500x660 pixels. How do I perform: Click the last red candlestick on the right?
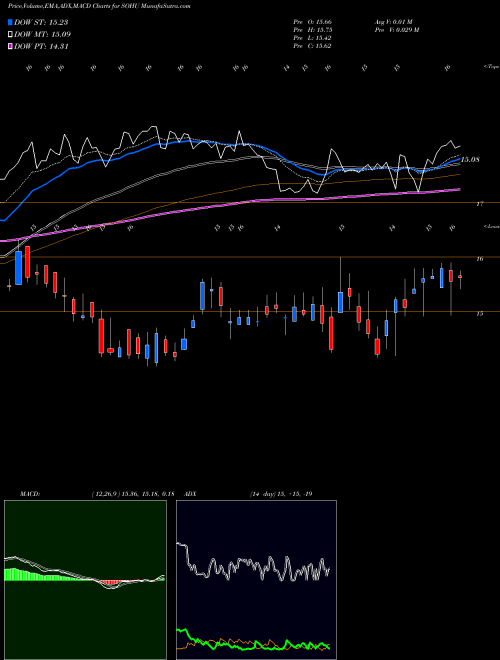click(460, 277)
